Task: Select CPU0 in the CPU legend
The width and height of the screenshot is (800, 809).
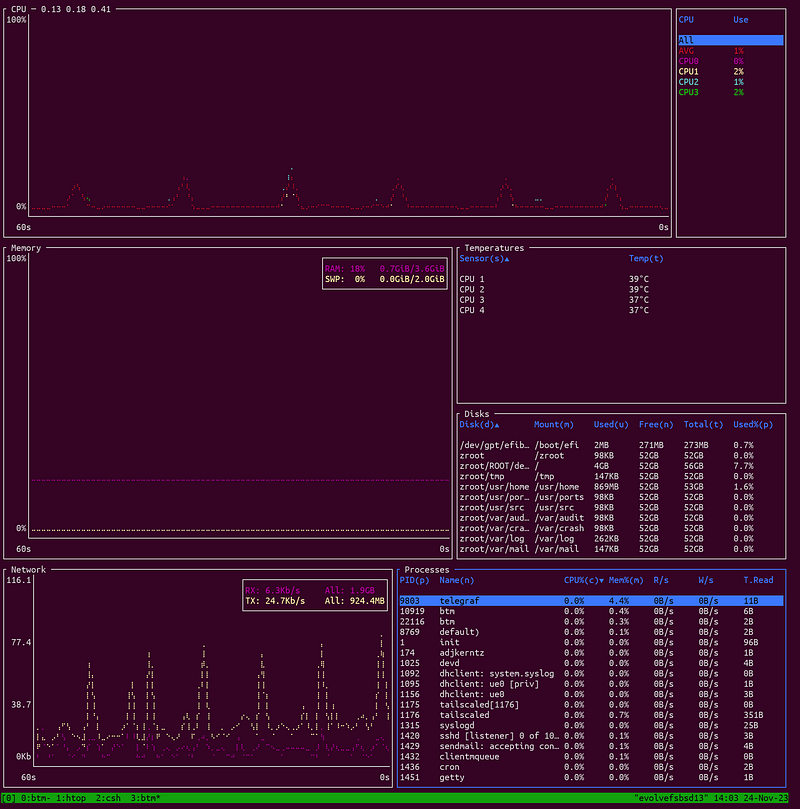Action: click(730, 61)
